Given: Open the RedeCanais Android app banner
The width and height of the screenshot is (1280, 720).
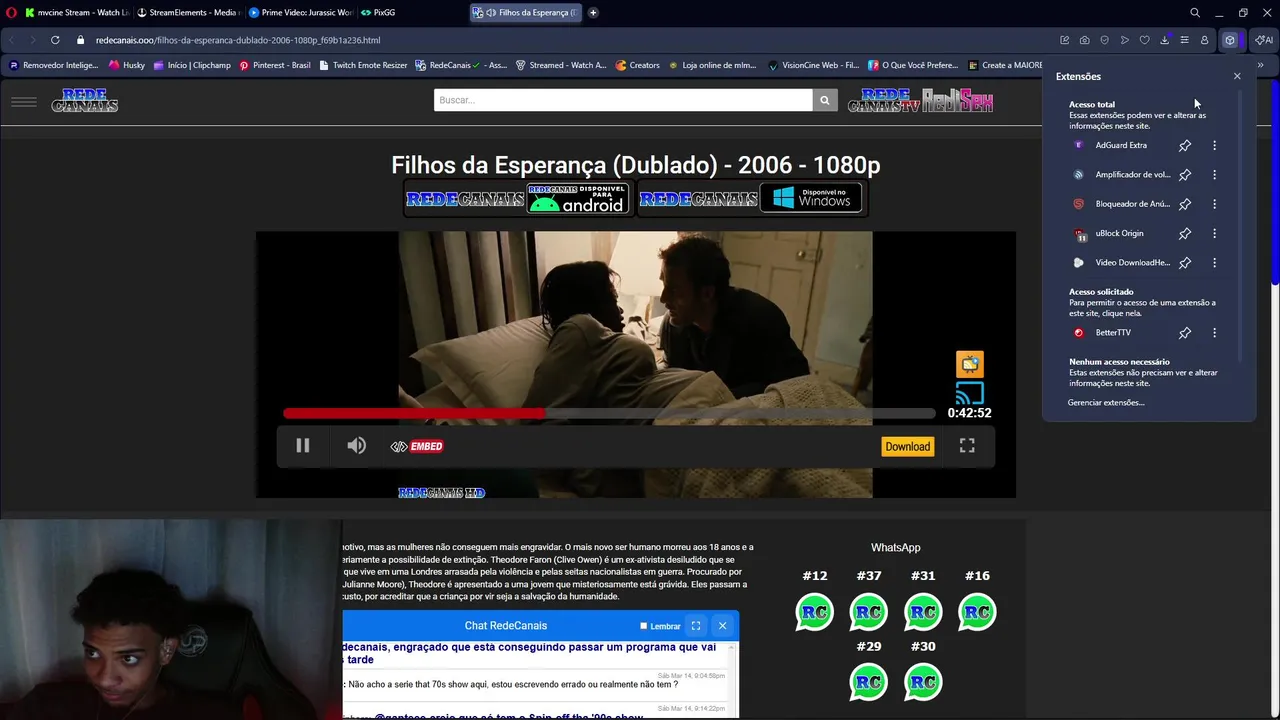Looking at the screenshot, I should pyautogui.click(x=517, y=198).
